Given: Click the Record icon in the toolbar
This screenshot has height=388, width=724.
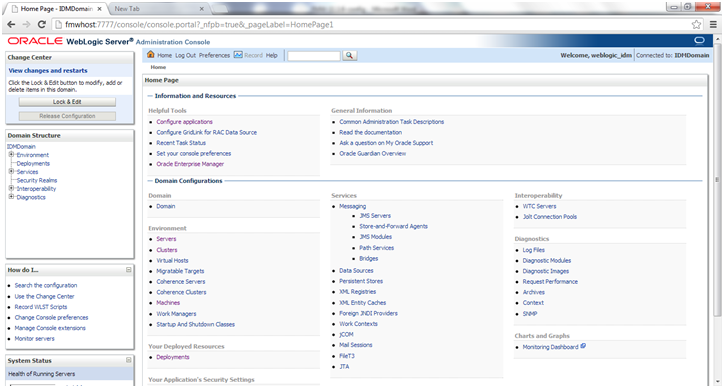Looking at the screenshot, I should click(238, 55).
